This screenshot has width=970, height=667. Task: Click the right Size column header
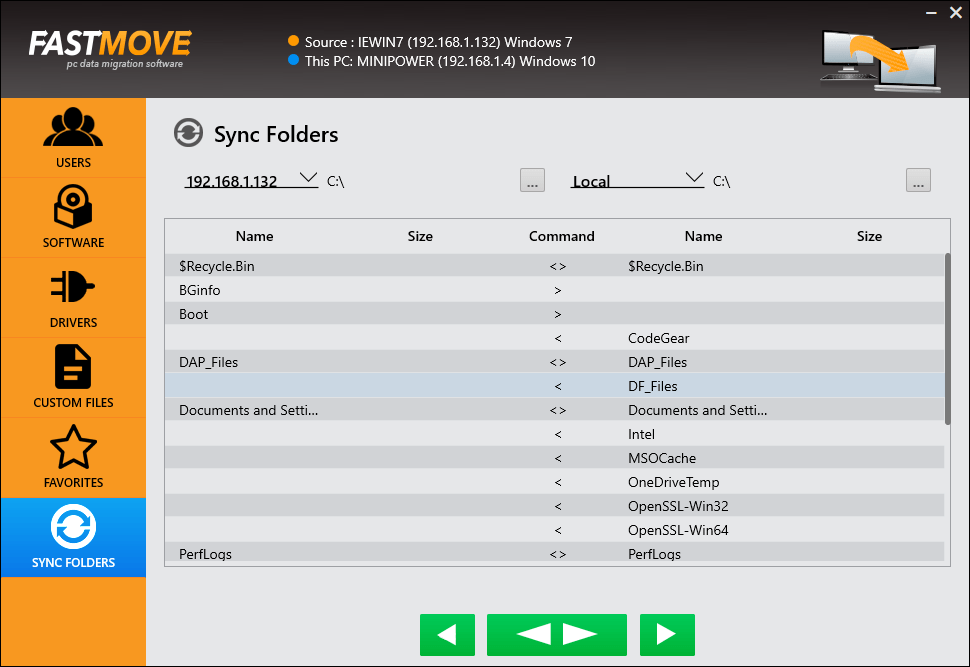[869, 236]
